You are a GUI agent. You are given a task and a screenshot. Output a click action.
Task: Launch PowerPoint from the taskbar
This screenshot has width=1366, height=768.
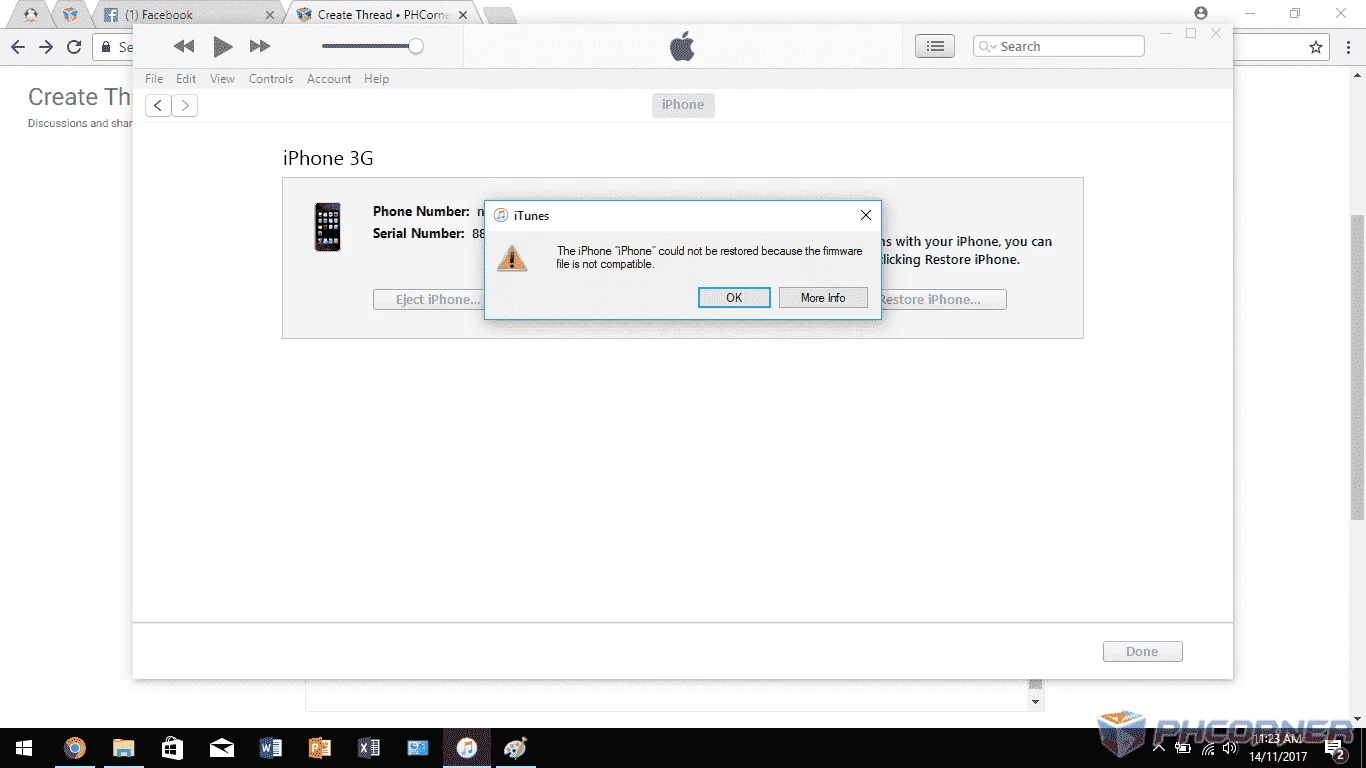319,748
